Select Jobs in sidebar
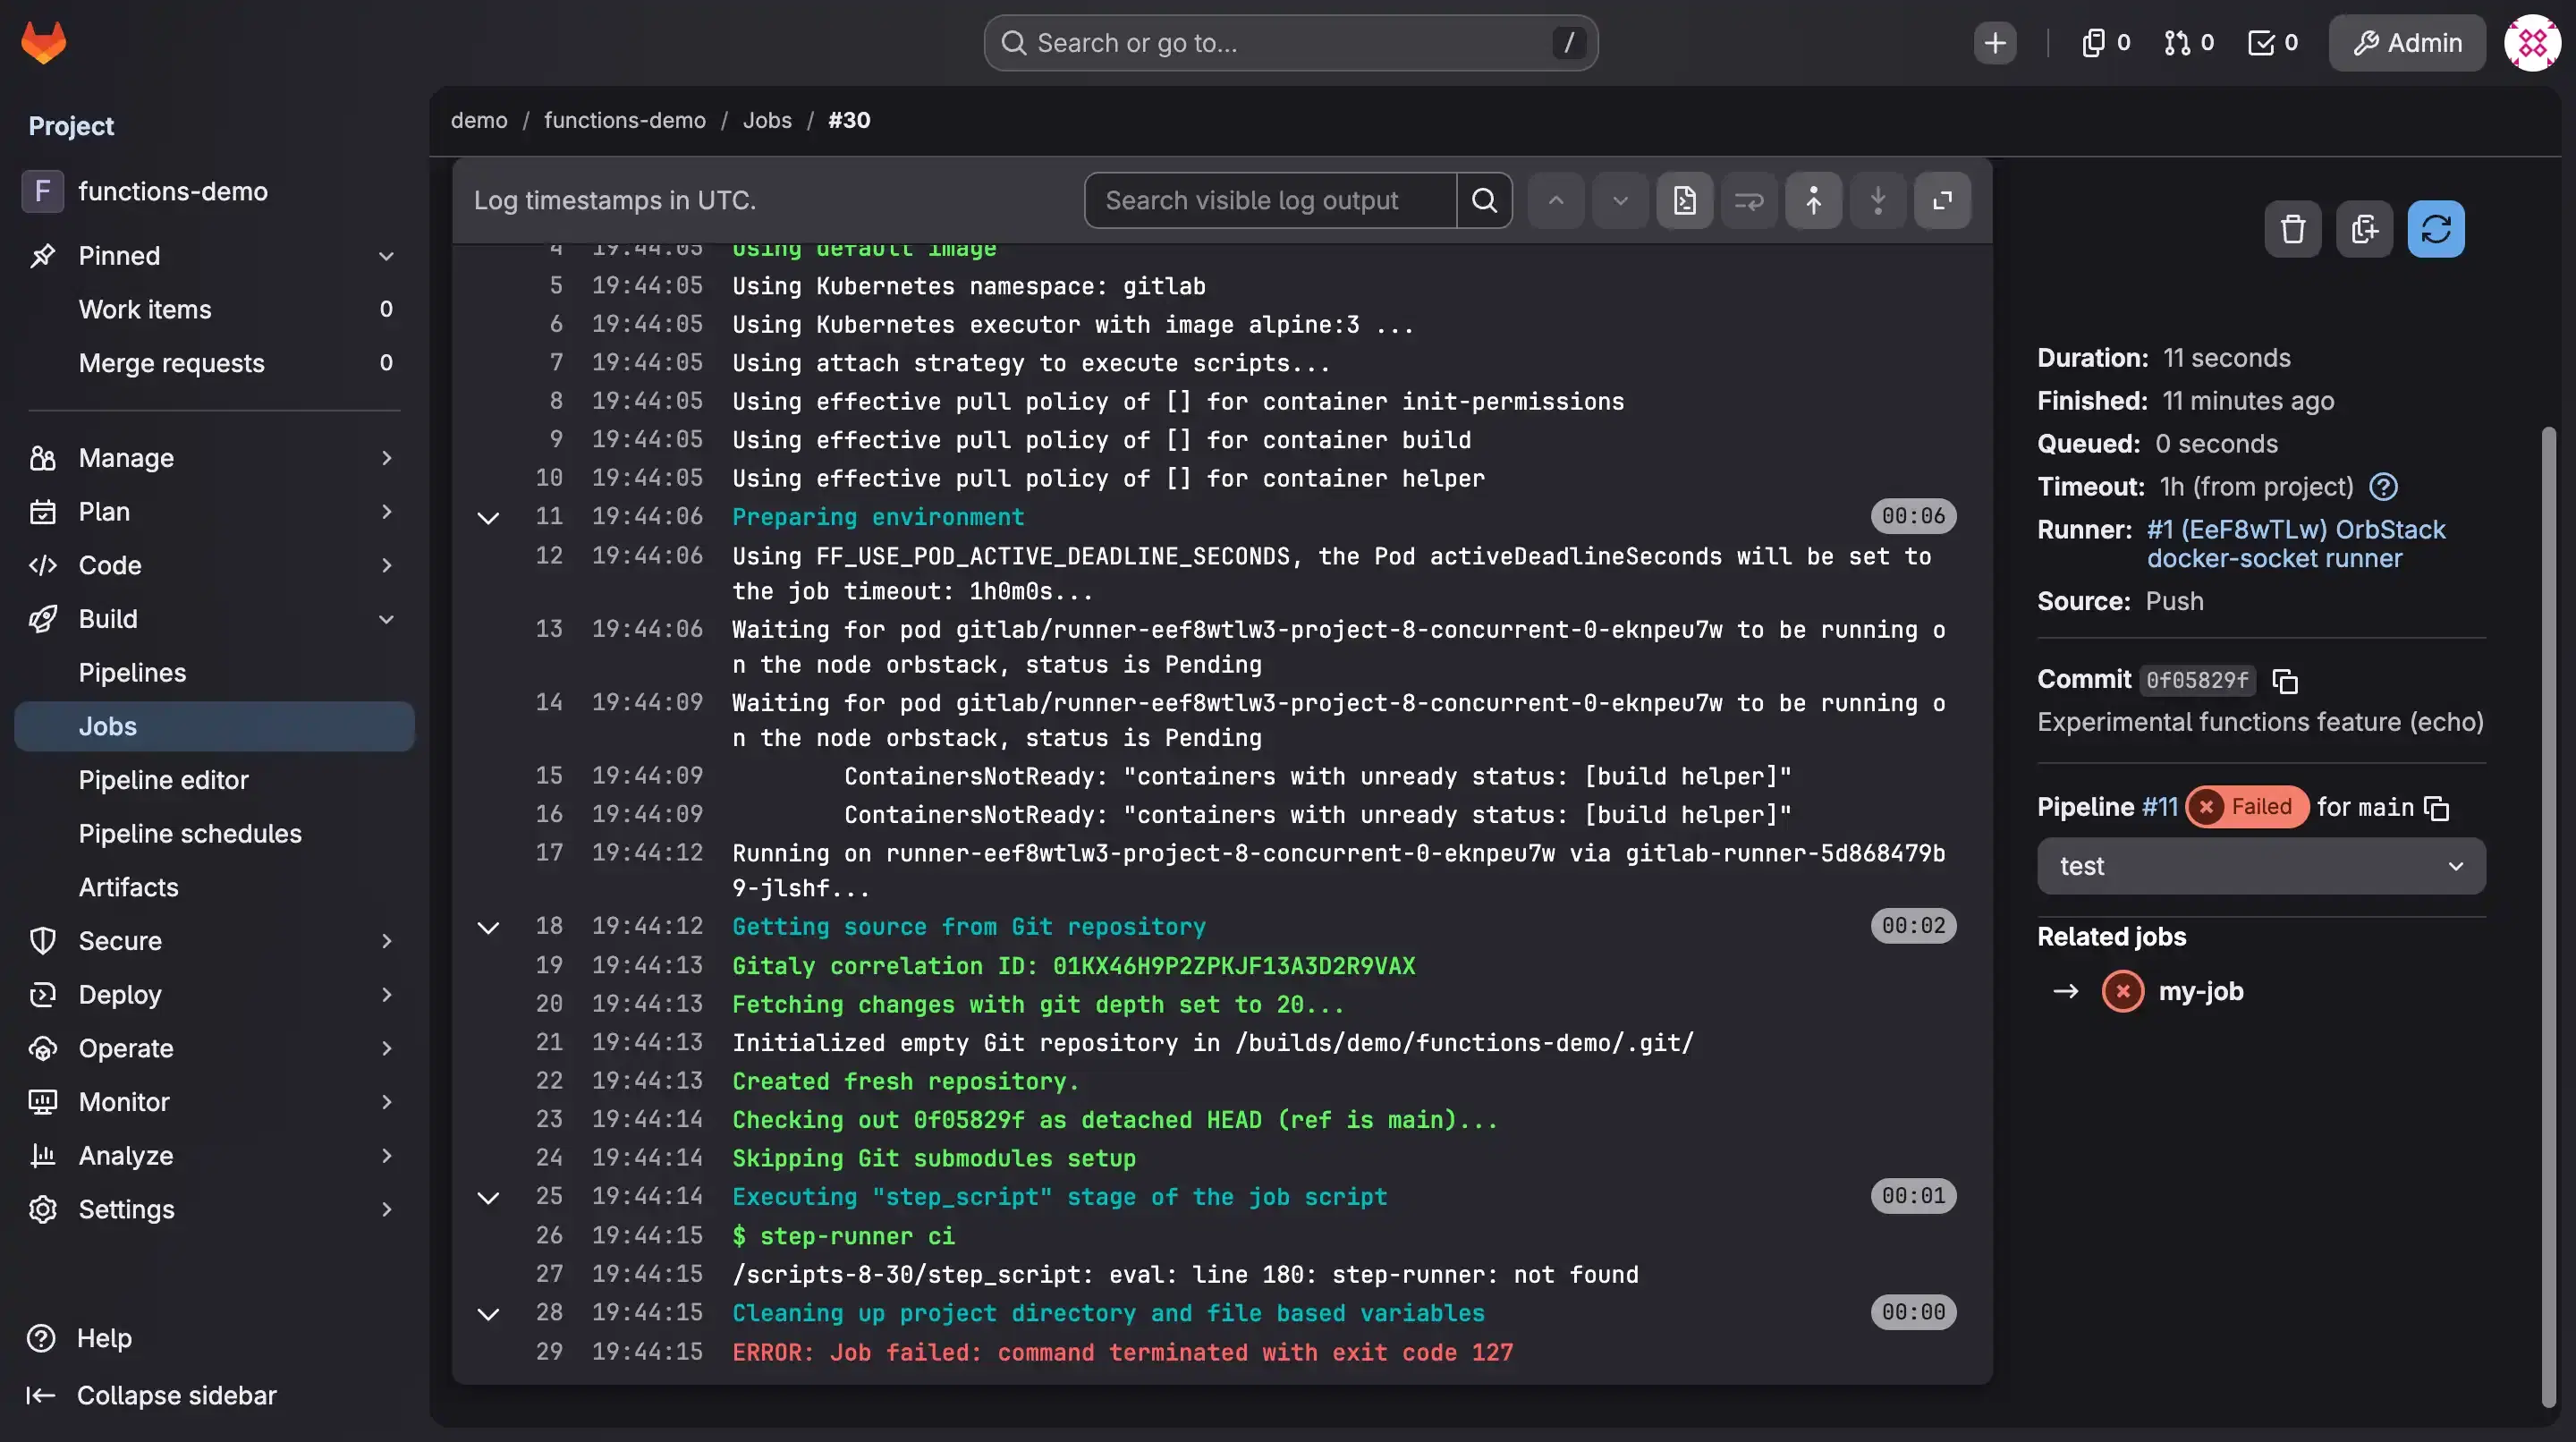 [x=214, y=727]
